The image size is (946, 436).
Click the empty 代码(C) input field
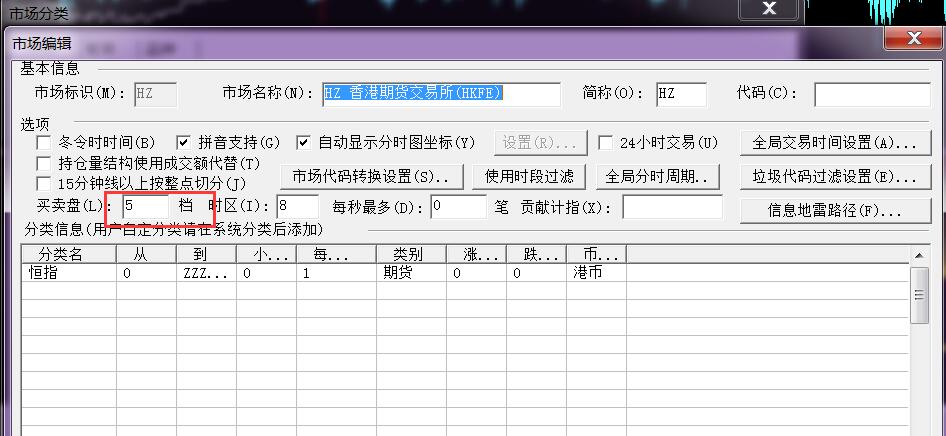[872, 94]
